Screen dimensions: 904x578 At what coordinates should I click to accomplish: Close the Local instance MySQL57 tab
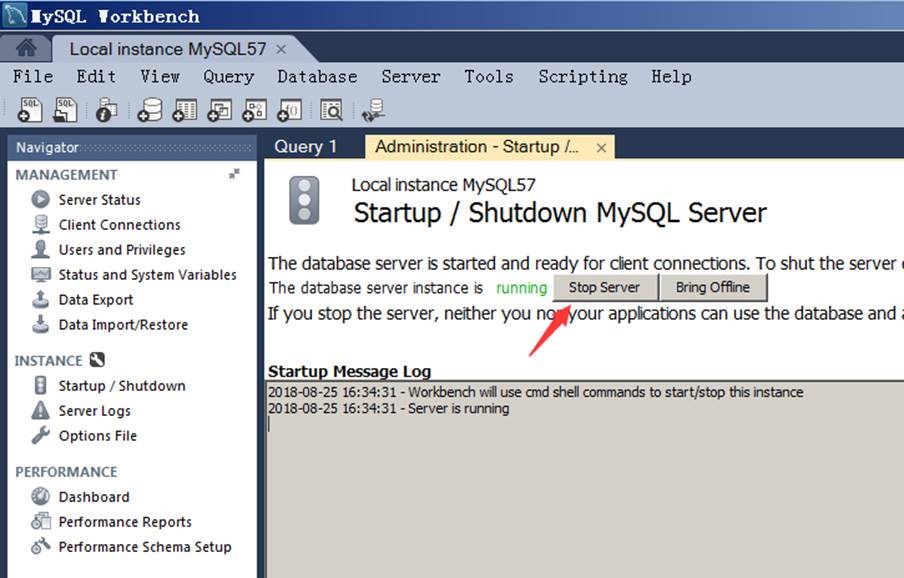(x=281, y=50)
